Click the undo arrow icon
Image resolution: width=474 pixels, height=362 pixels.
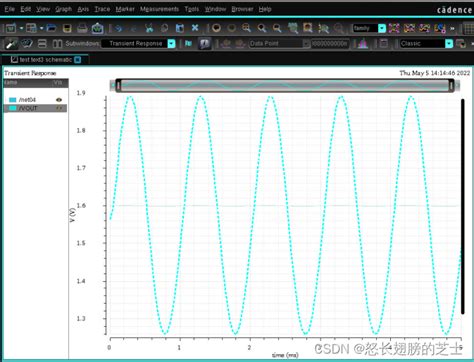click(x=118, y=28)
